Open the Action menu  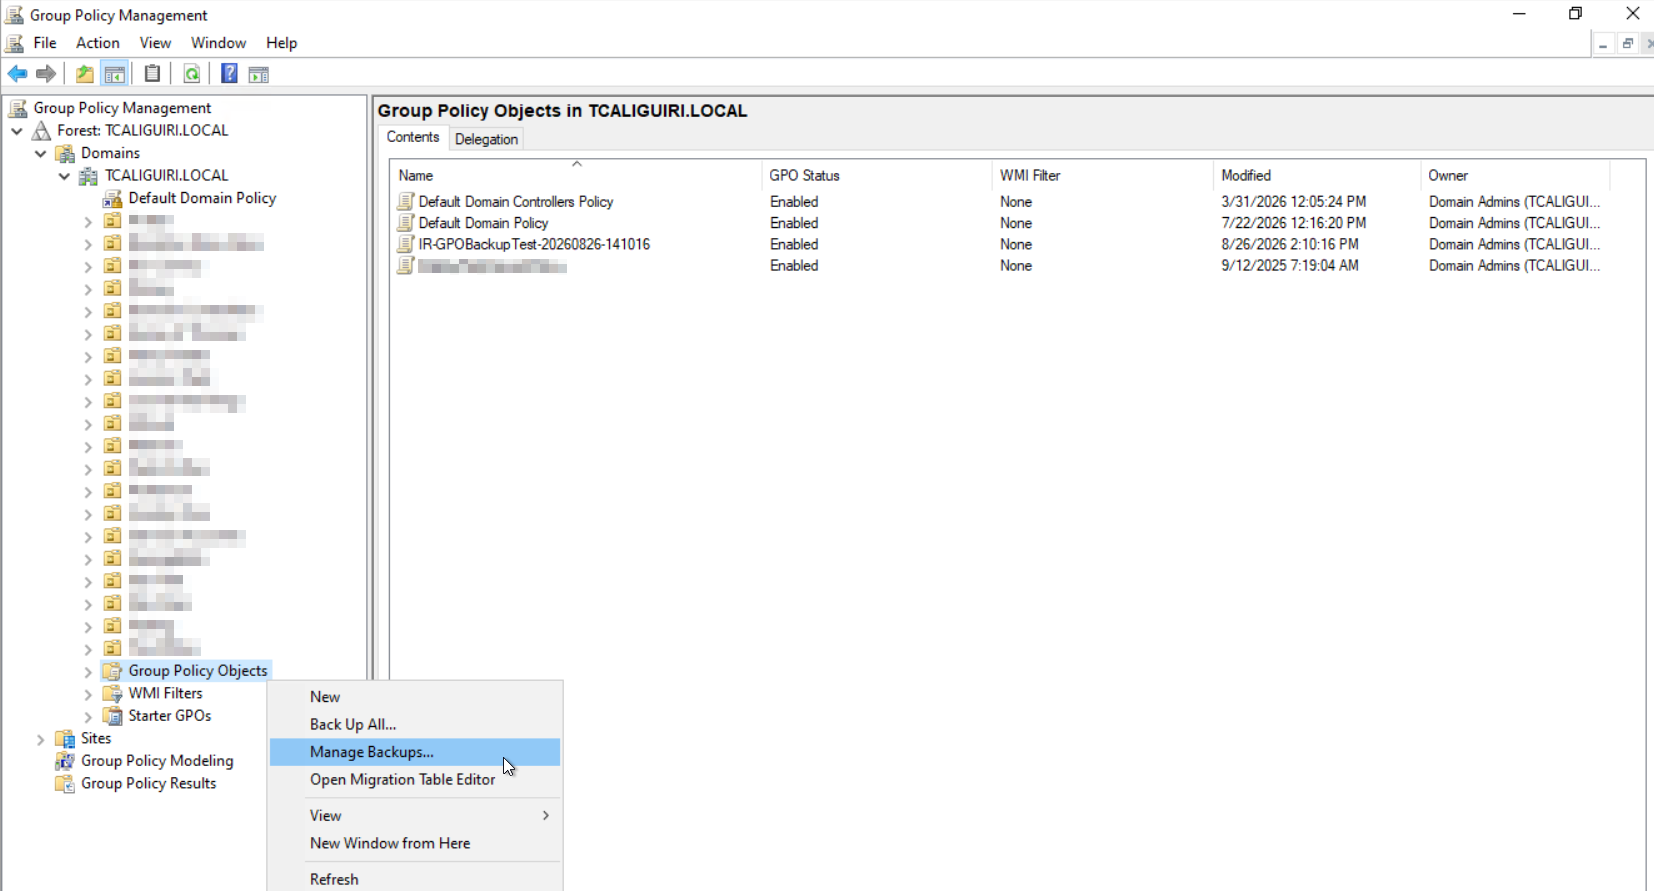(98, 43)
